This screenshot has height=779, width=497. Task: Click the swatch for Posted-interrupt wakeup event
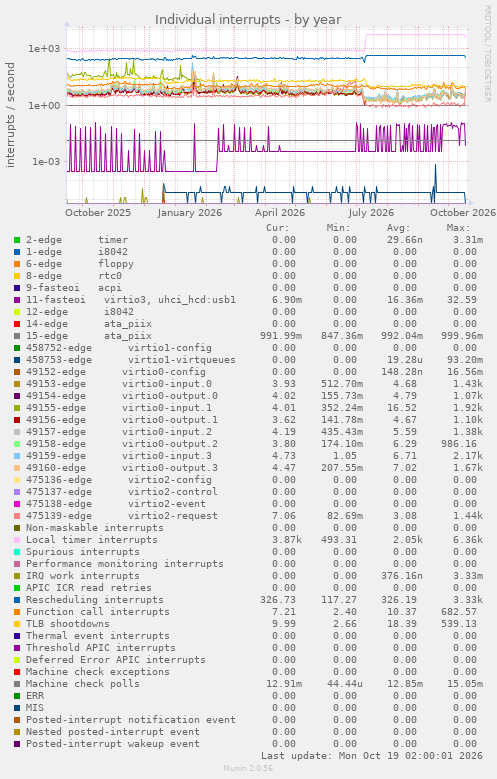click(x=17, y=744)
